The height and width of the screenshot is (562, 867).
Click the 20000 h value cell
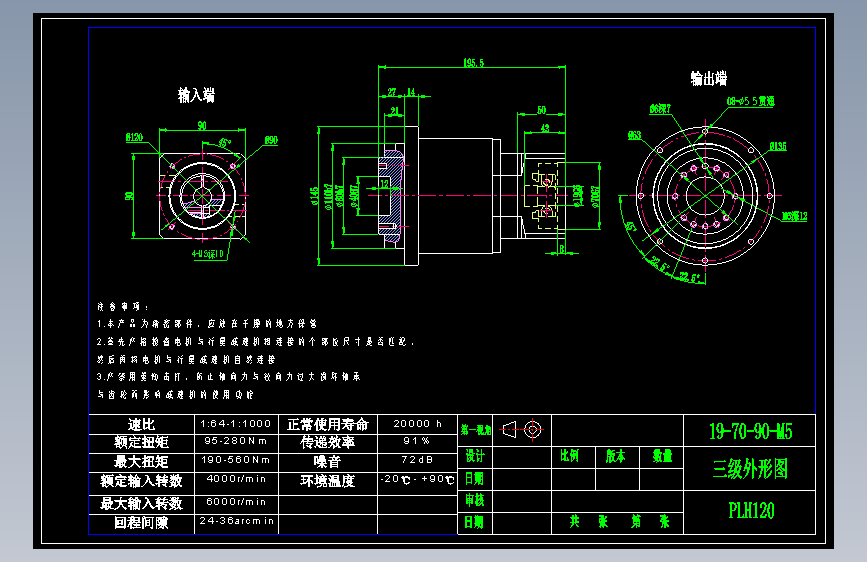click(x=417, y=424)
